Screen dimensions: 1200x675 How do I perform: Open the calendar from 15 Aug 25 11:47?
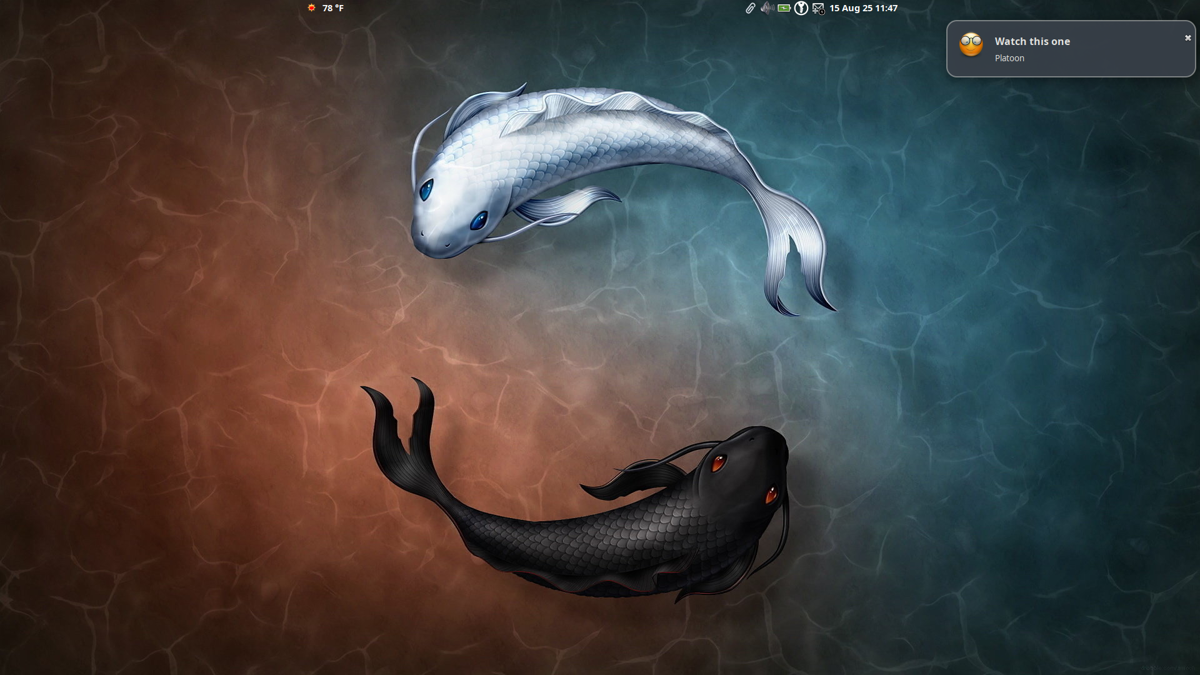point(863,8)
